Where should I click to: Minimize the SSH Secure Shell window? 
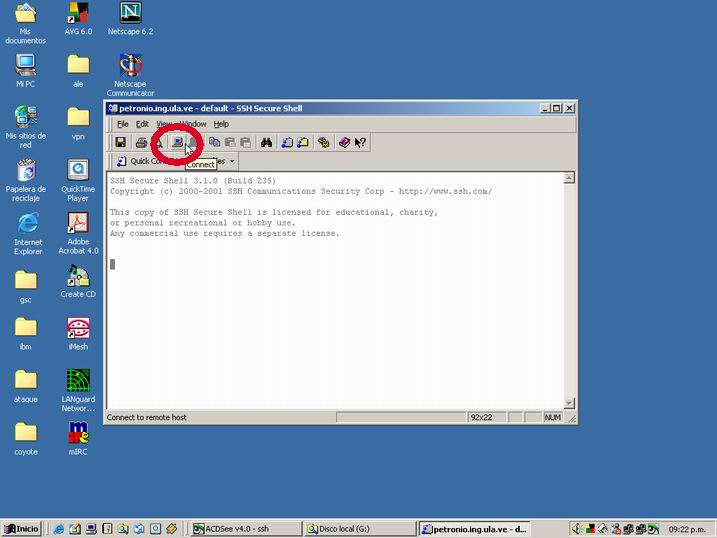click(545, 108)
